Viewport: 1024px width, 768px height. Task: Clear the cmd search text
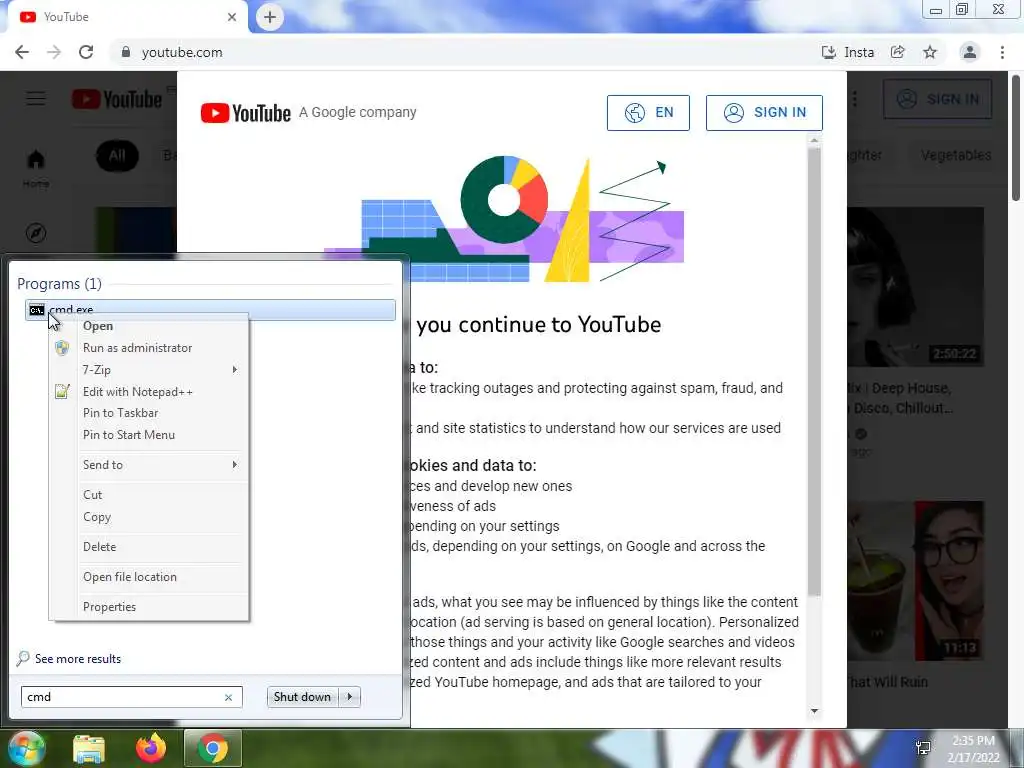tap(229, 697)
